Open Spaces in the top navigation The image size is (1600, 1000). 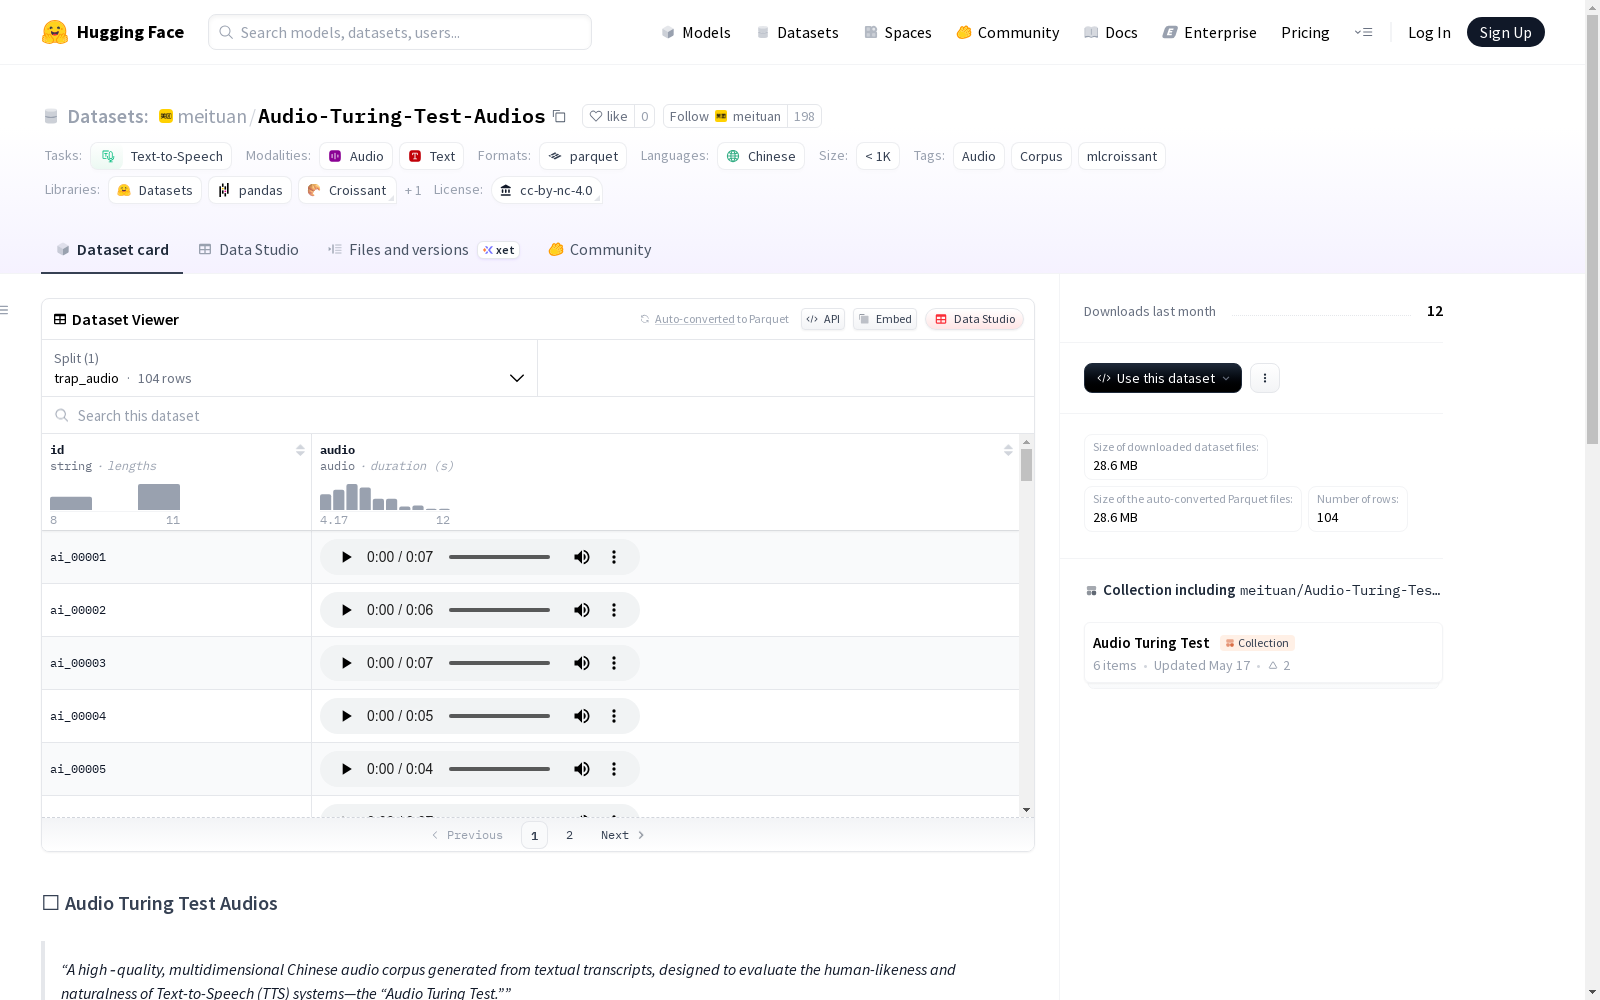[898, 32]
